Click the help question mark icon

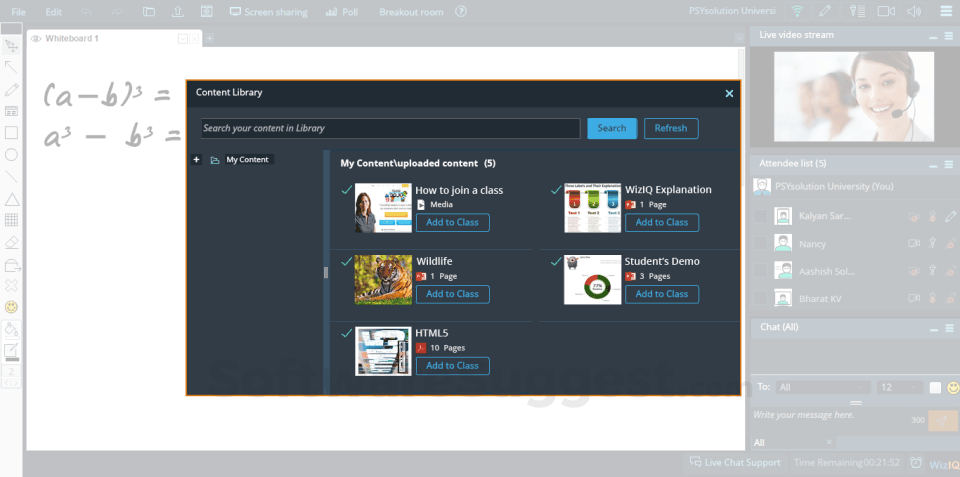(461, 12)
